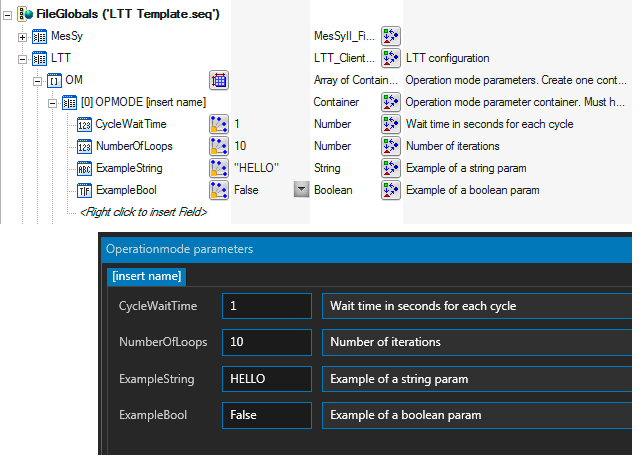Collapse the LTT container node
Viewport: 644px width, 464px height.
[22, 60]
